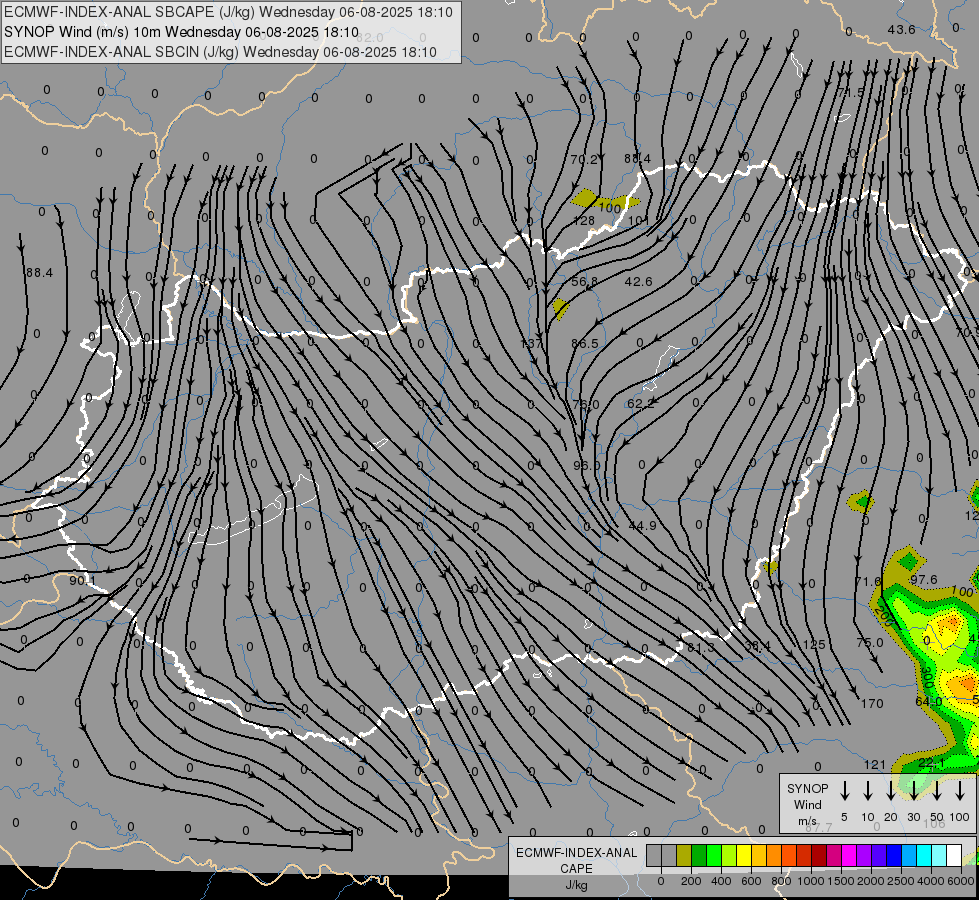Click the 125 value on the map
The height and width of the screenshot is (900, 979).
(x=814, y=645)
